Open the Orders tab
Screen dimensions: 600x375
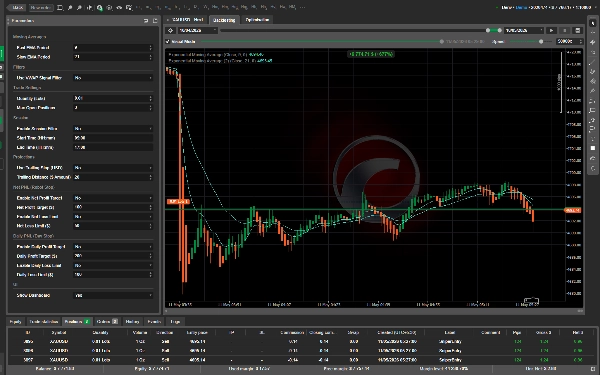pyautogui.click(x=107, y=321)
